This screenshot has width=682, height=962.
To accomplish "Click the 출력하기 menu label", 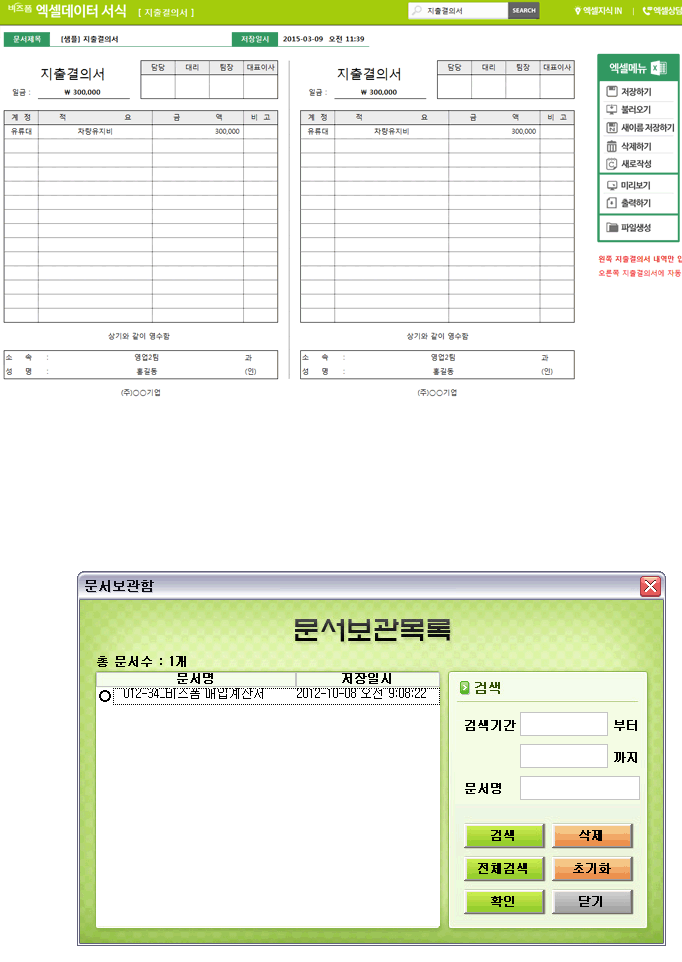I will (x=636, y=203).
